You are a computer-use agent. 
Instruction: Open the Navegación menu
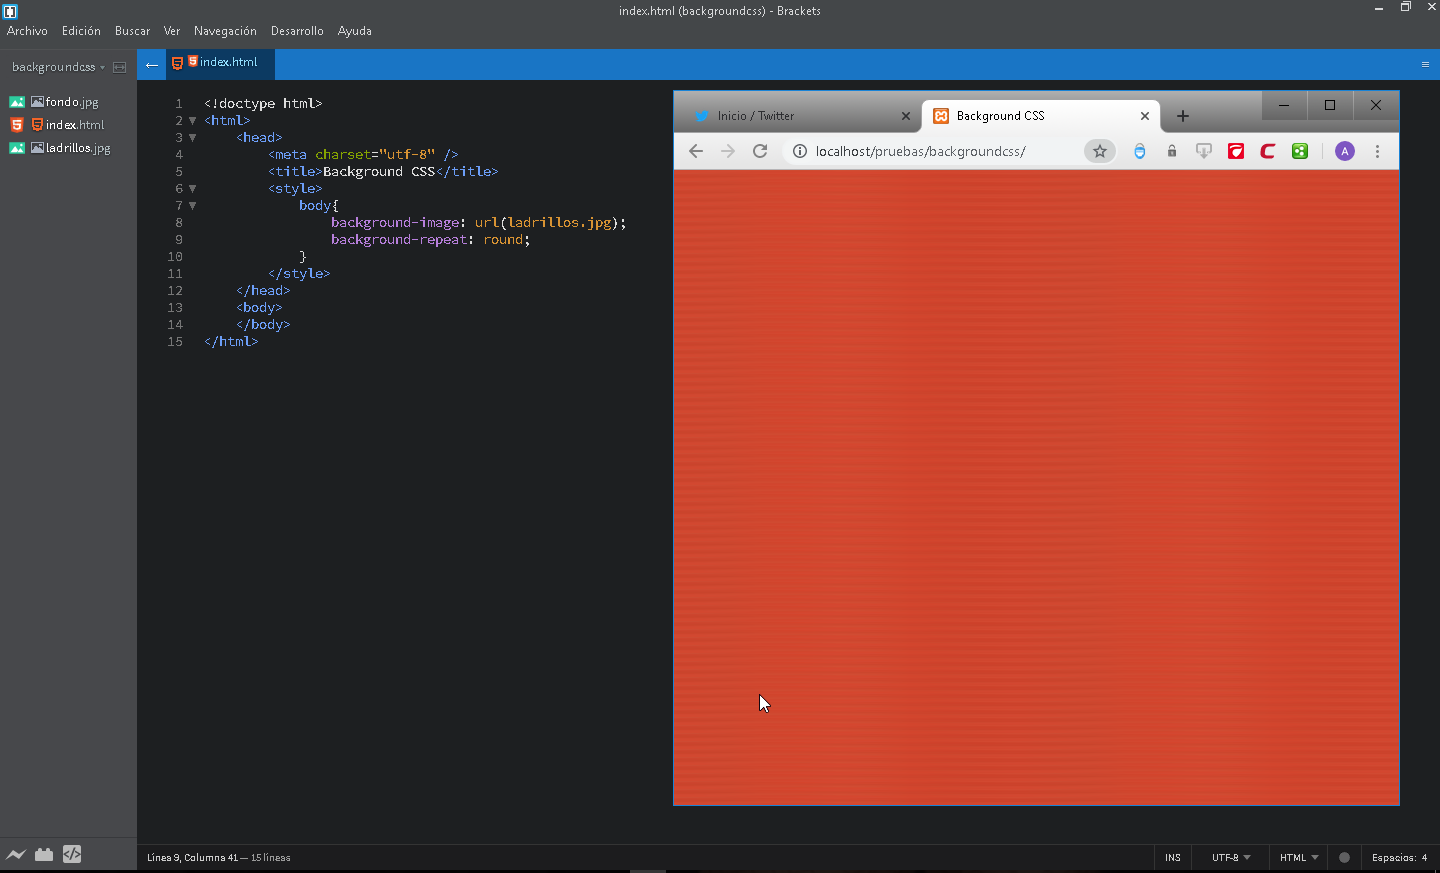[x=225, y=31]
